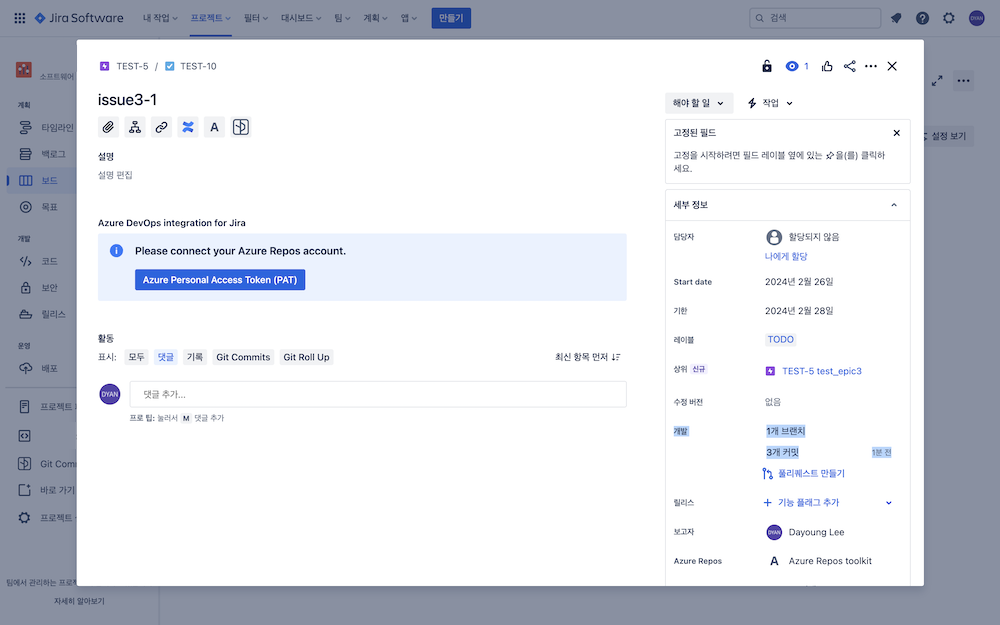Click the 기능 플래그 추가 link
The width and height of the screenshot is (1000, 625).
tap(802, 503)
